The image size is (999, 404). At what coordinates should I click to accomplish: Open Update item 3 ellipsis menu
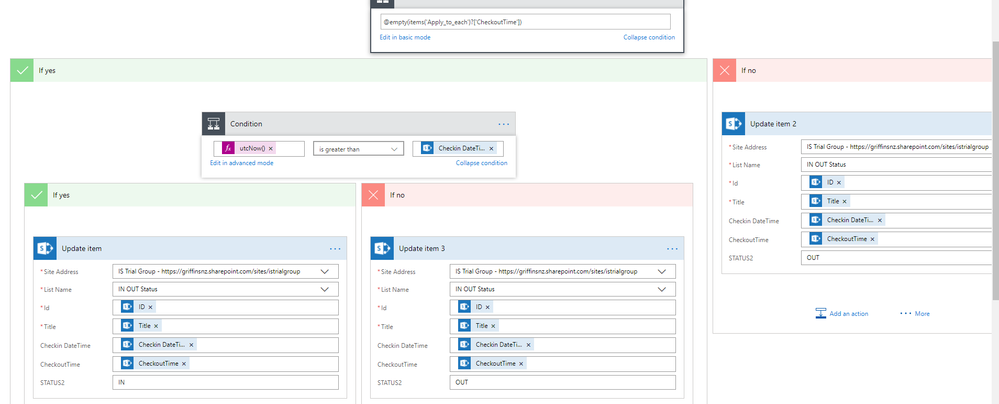click(672, 249)
